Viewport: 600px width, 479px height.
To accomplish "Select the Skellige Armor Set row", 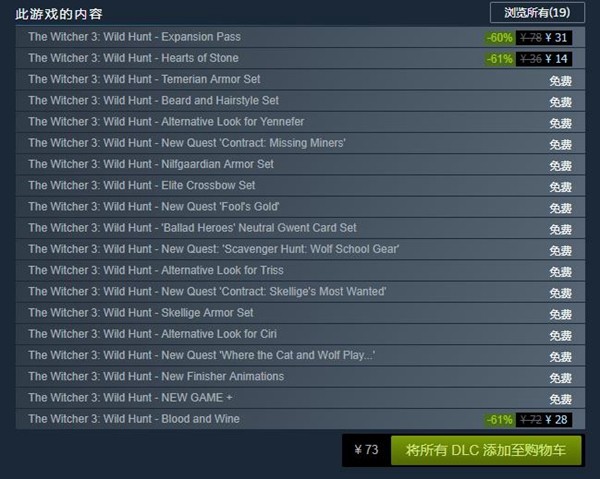I will tap(300, 313).
